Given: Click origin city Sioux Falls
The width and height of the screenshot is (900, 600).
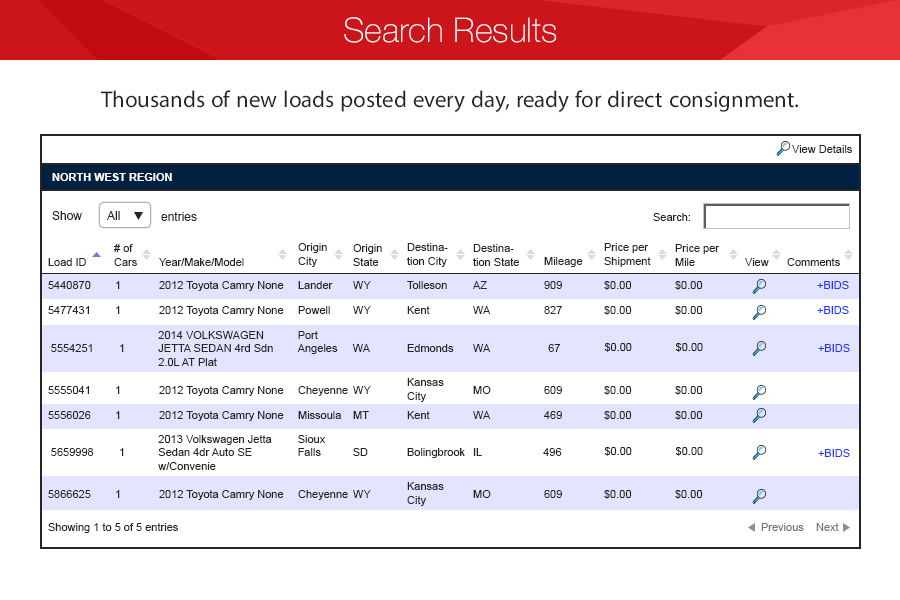Looking at the screenshot, I should point(311,446).
